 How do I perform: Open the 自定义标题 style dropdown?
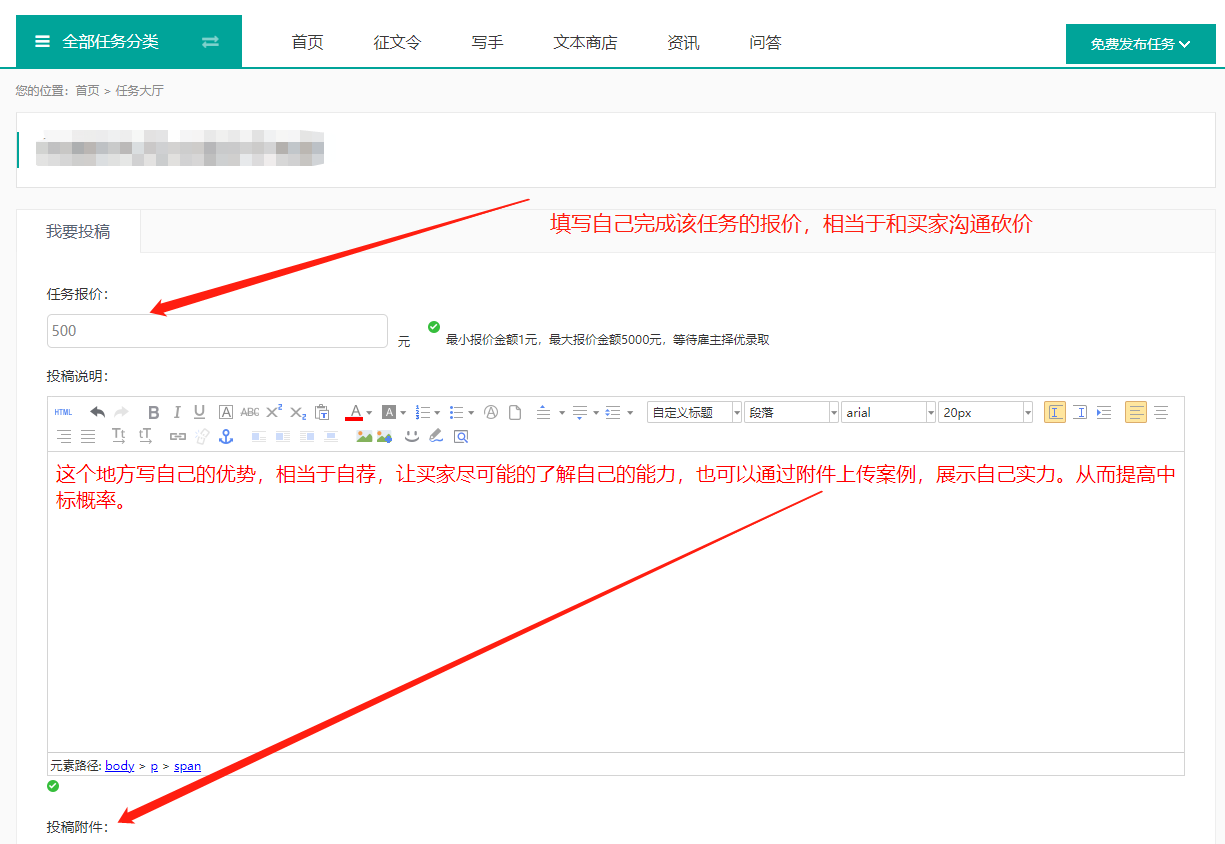pyautogui.click(x=694, y=412)
